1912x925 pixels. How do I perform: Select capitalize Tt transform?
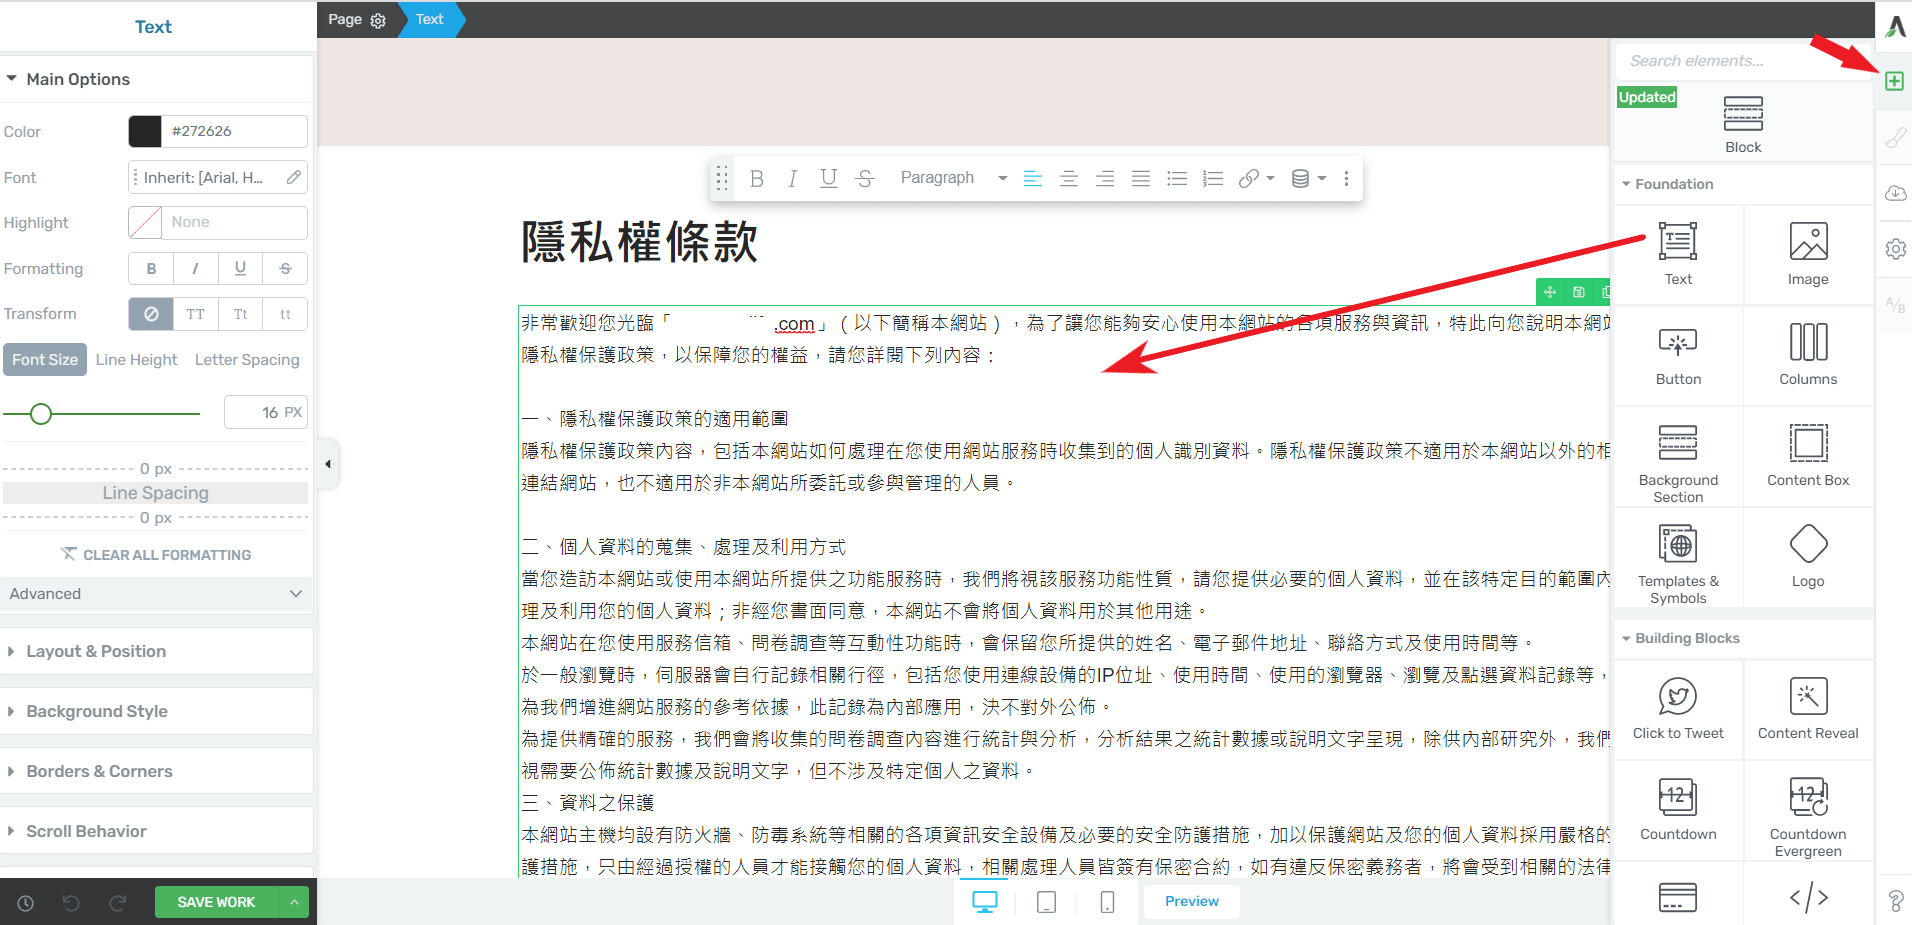240,314
